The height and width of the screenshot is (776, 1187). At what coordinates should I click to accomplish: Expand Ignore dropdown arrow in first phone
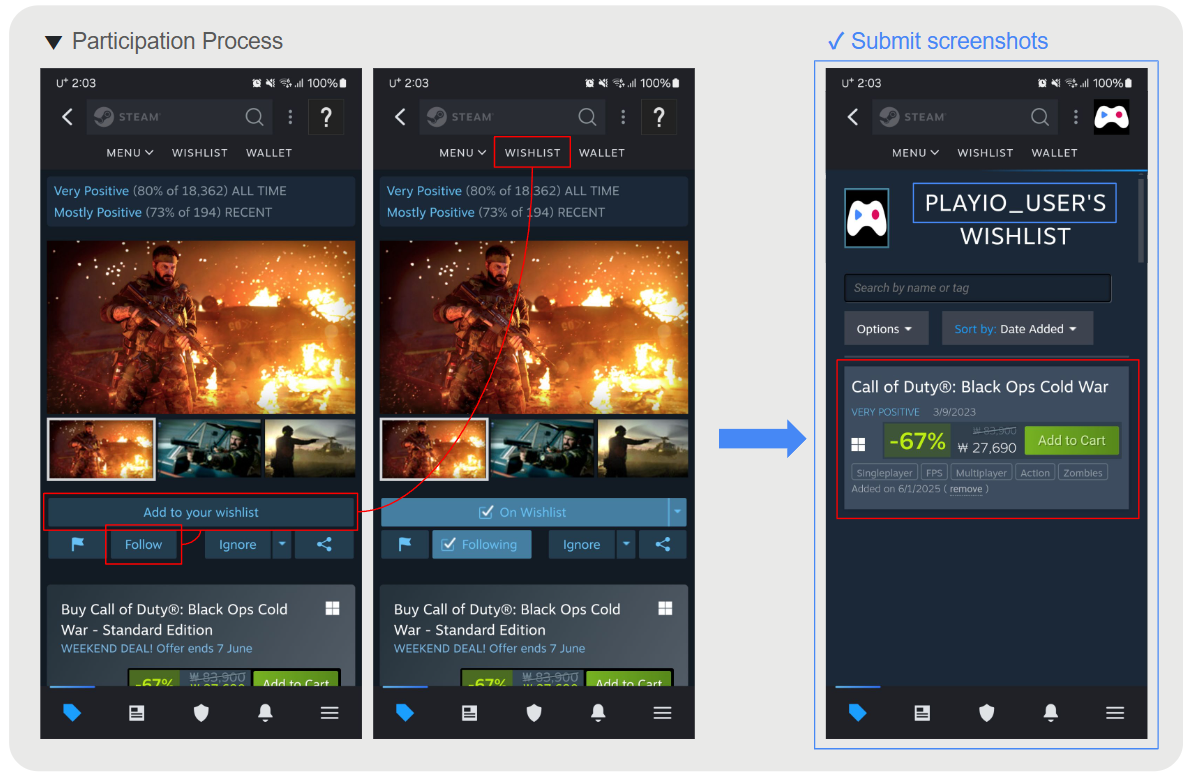[282, 544]
